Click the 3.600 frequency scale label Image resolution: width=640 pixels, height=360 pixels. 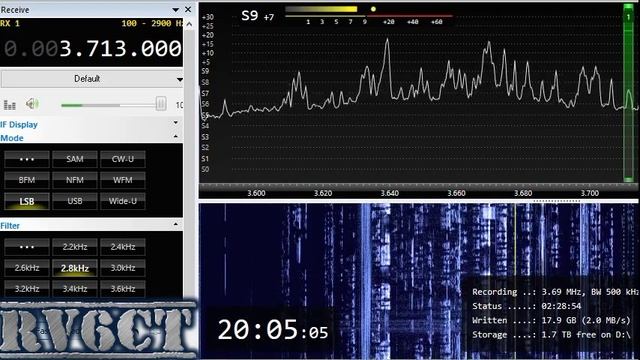tap(256, 193)
